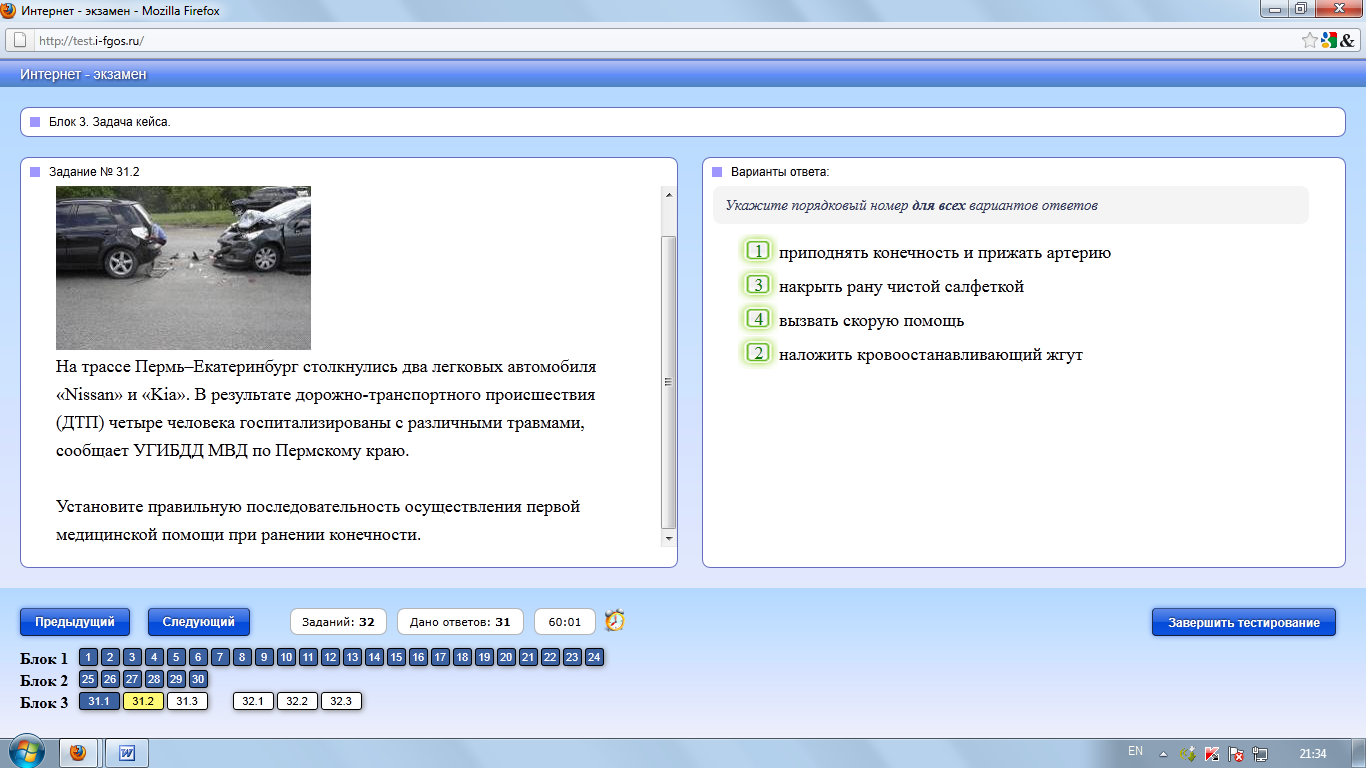Open question 16 in Блок 1
Viewport: 1366px width, 768px height.
pyautogui.click(x=418, y=657)
